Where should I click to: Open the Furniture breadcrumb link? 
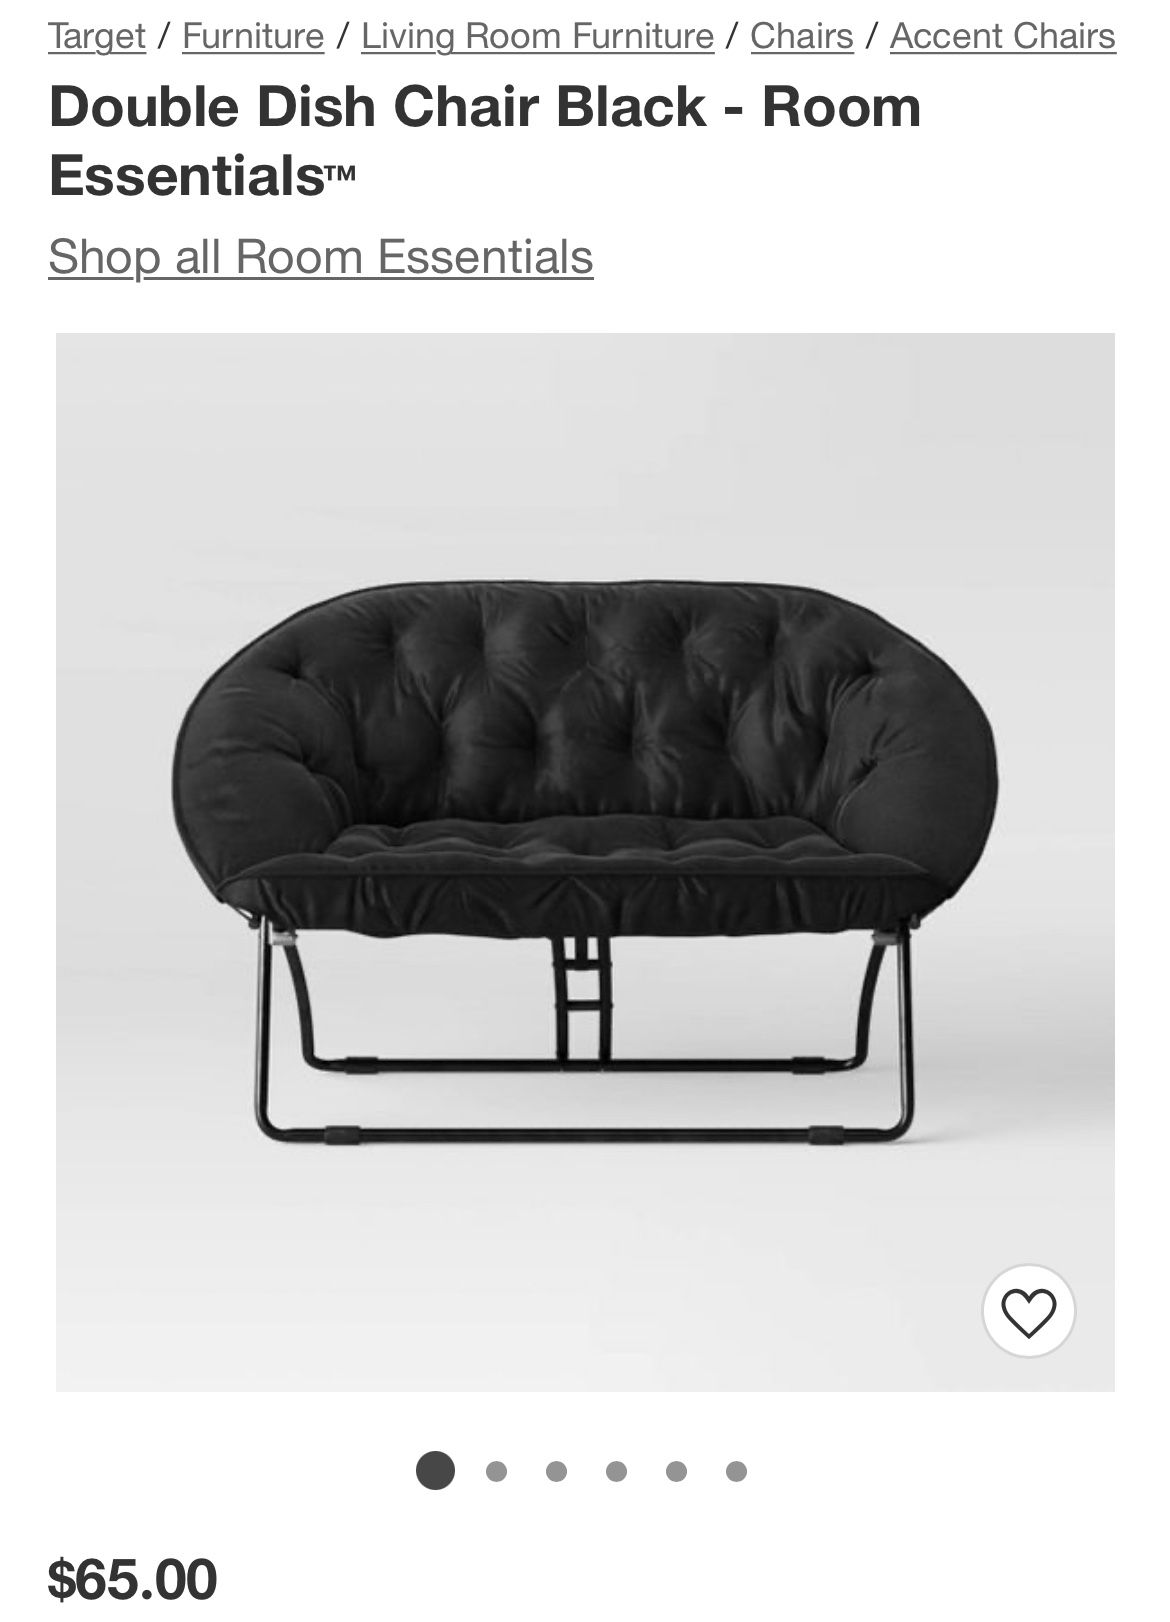253,36
